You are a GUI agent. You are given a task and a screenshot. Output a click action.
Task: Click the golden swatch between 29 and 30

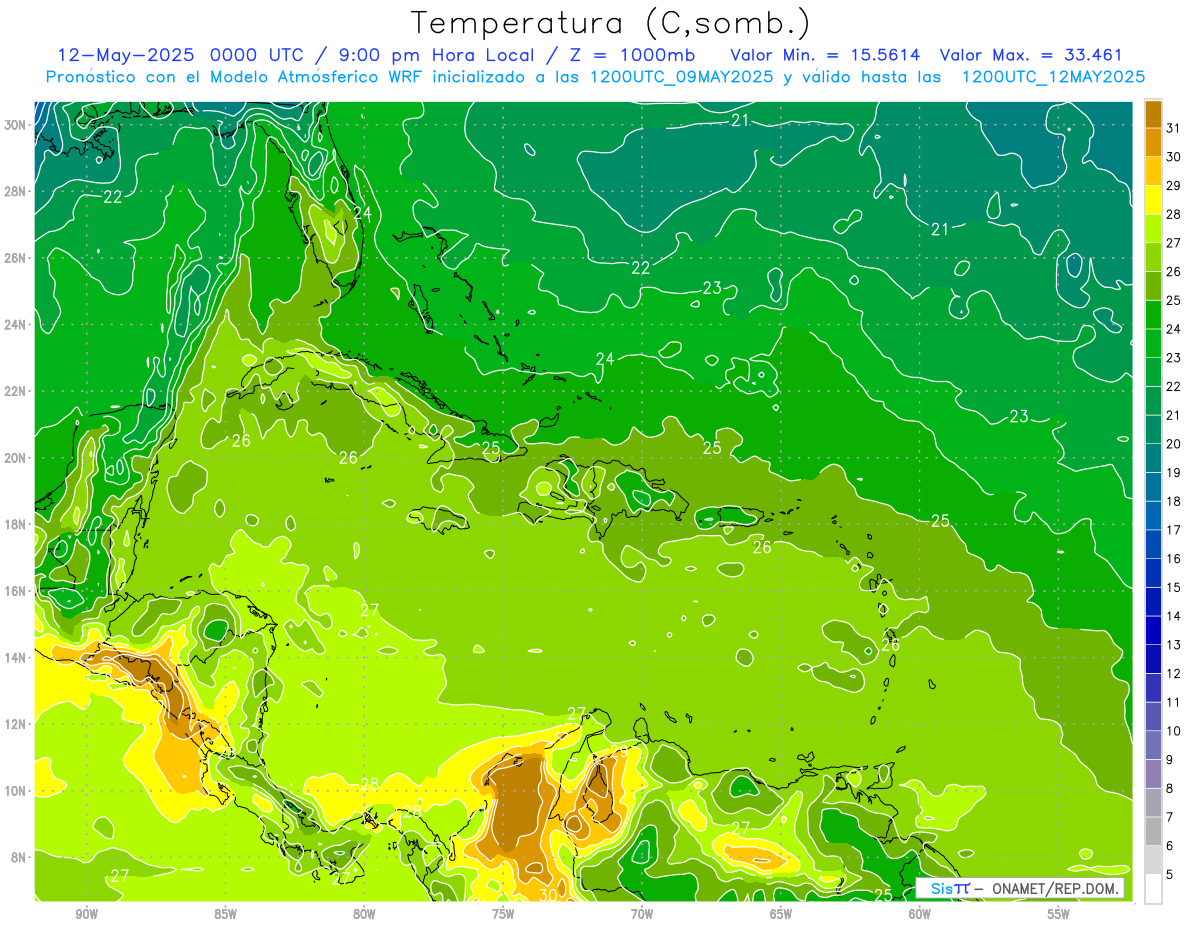pos(1153,171)
